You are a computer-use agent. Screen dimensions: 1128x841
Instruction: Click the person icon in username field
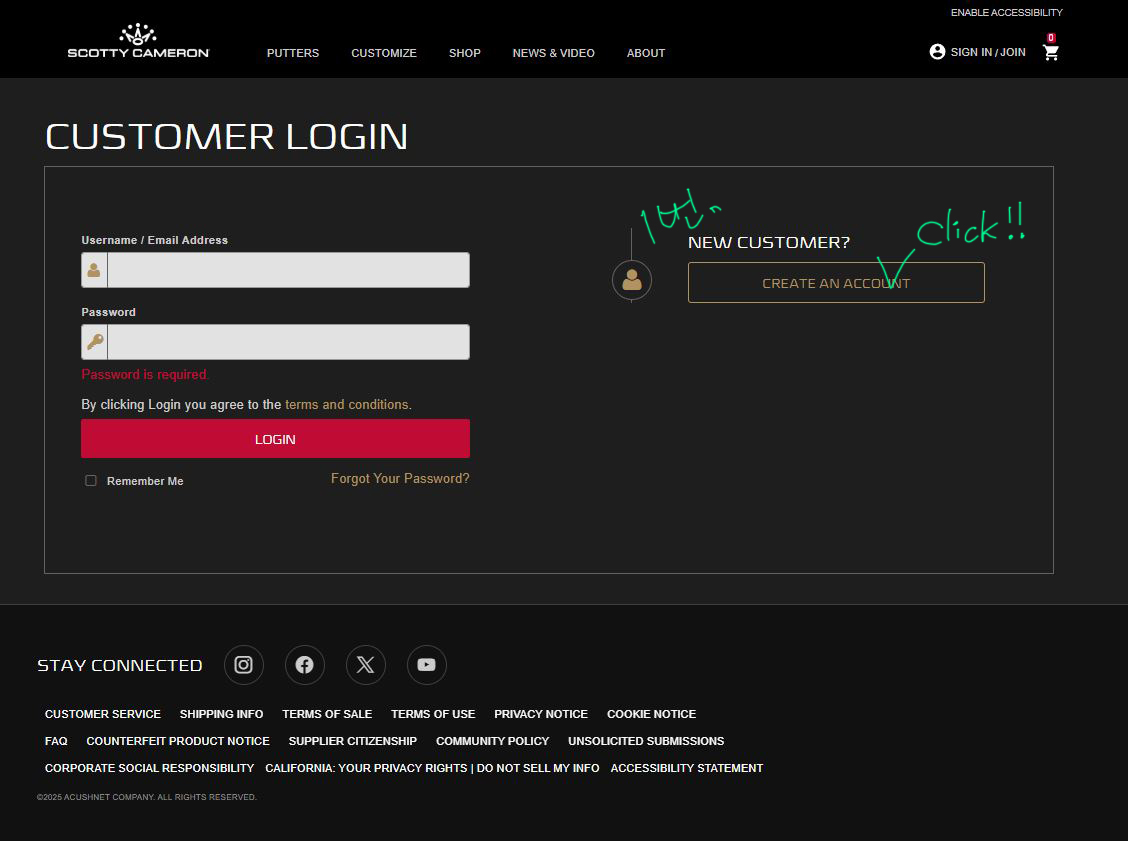click(x=94, y=270)
